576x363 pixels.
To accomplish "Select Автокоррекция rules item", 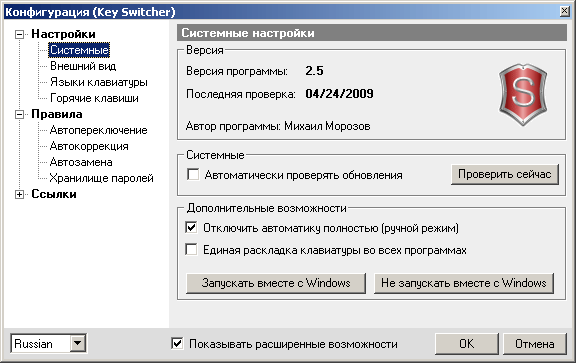I will (89, 146).
